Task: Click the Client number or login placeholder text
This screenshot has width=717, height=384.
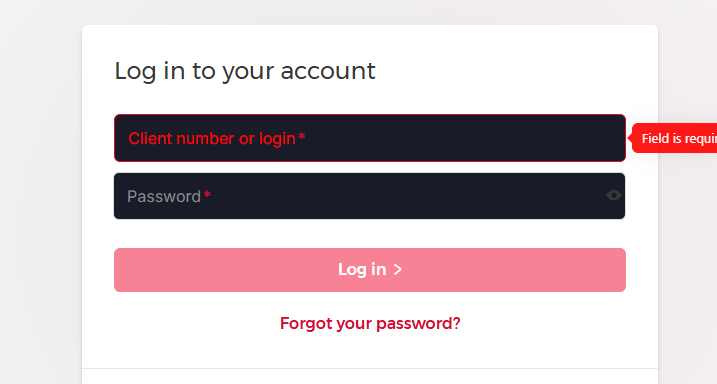Action: point(212,139)
